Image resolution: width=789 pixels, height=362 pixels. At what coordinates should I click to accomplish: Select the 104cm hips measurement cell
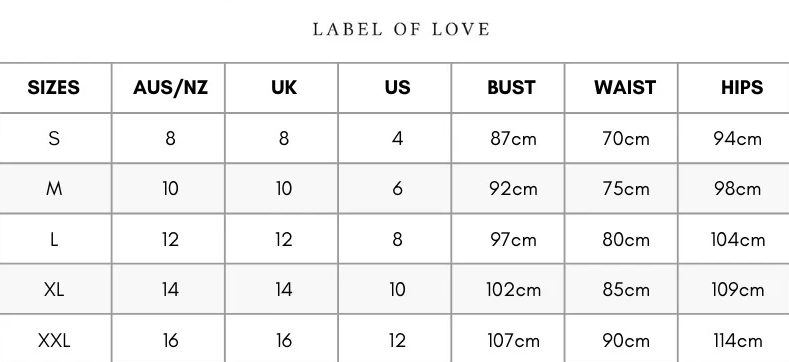(x=738, y=239)
